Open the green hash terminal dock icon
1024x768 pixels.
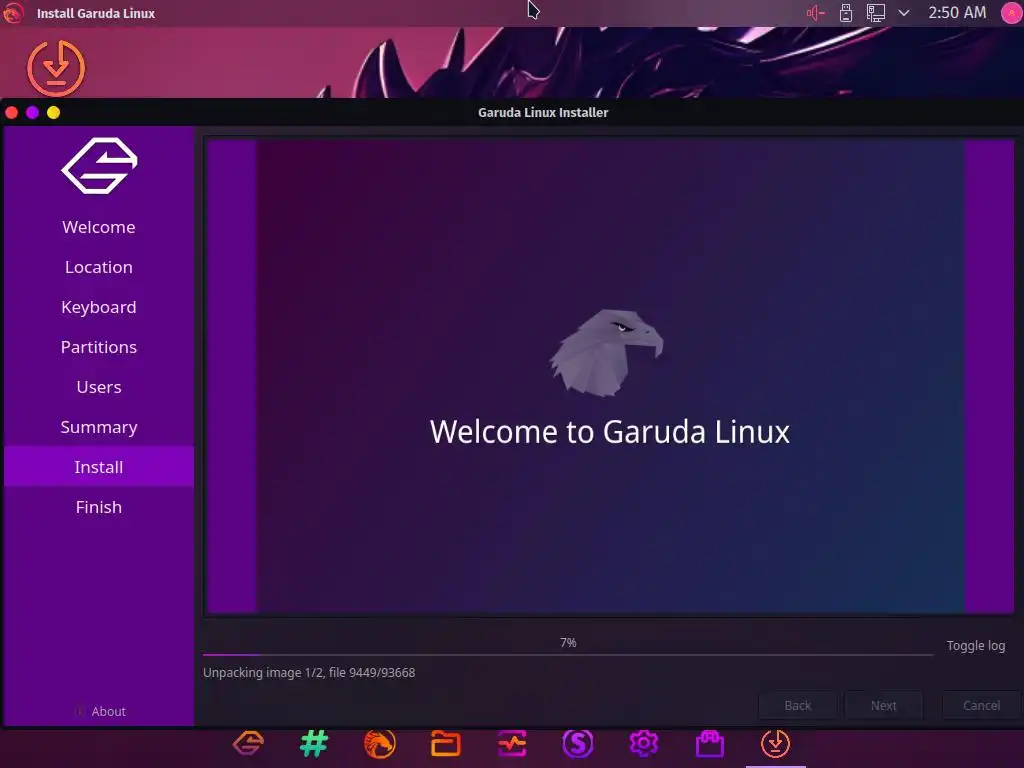pos(314,743)
